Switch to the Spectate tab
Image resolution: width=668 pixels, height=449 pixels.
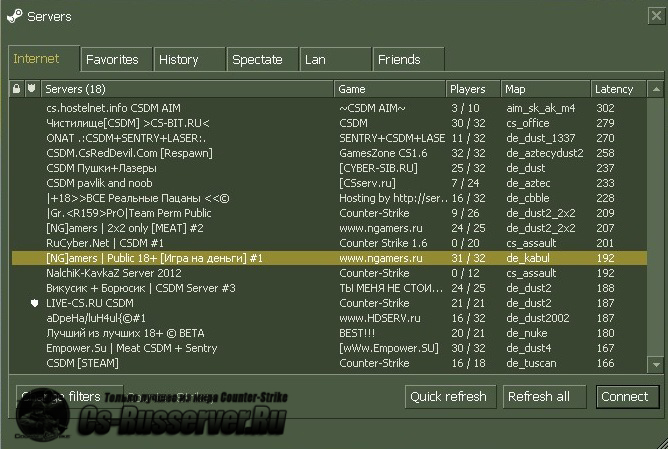coord(262,59)
